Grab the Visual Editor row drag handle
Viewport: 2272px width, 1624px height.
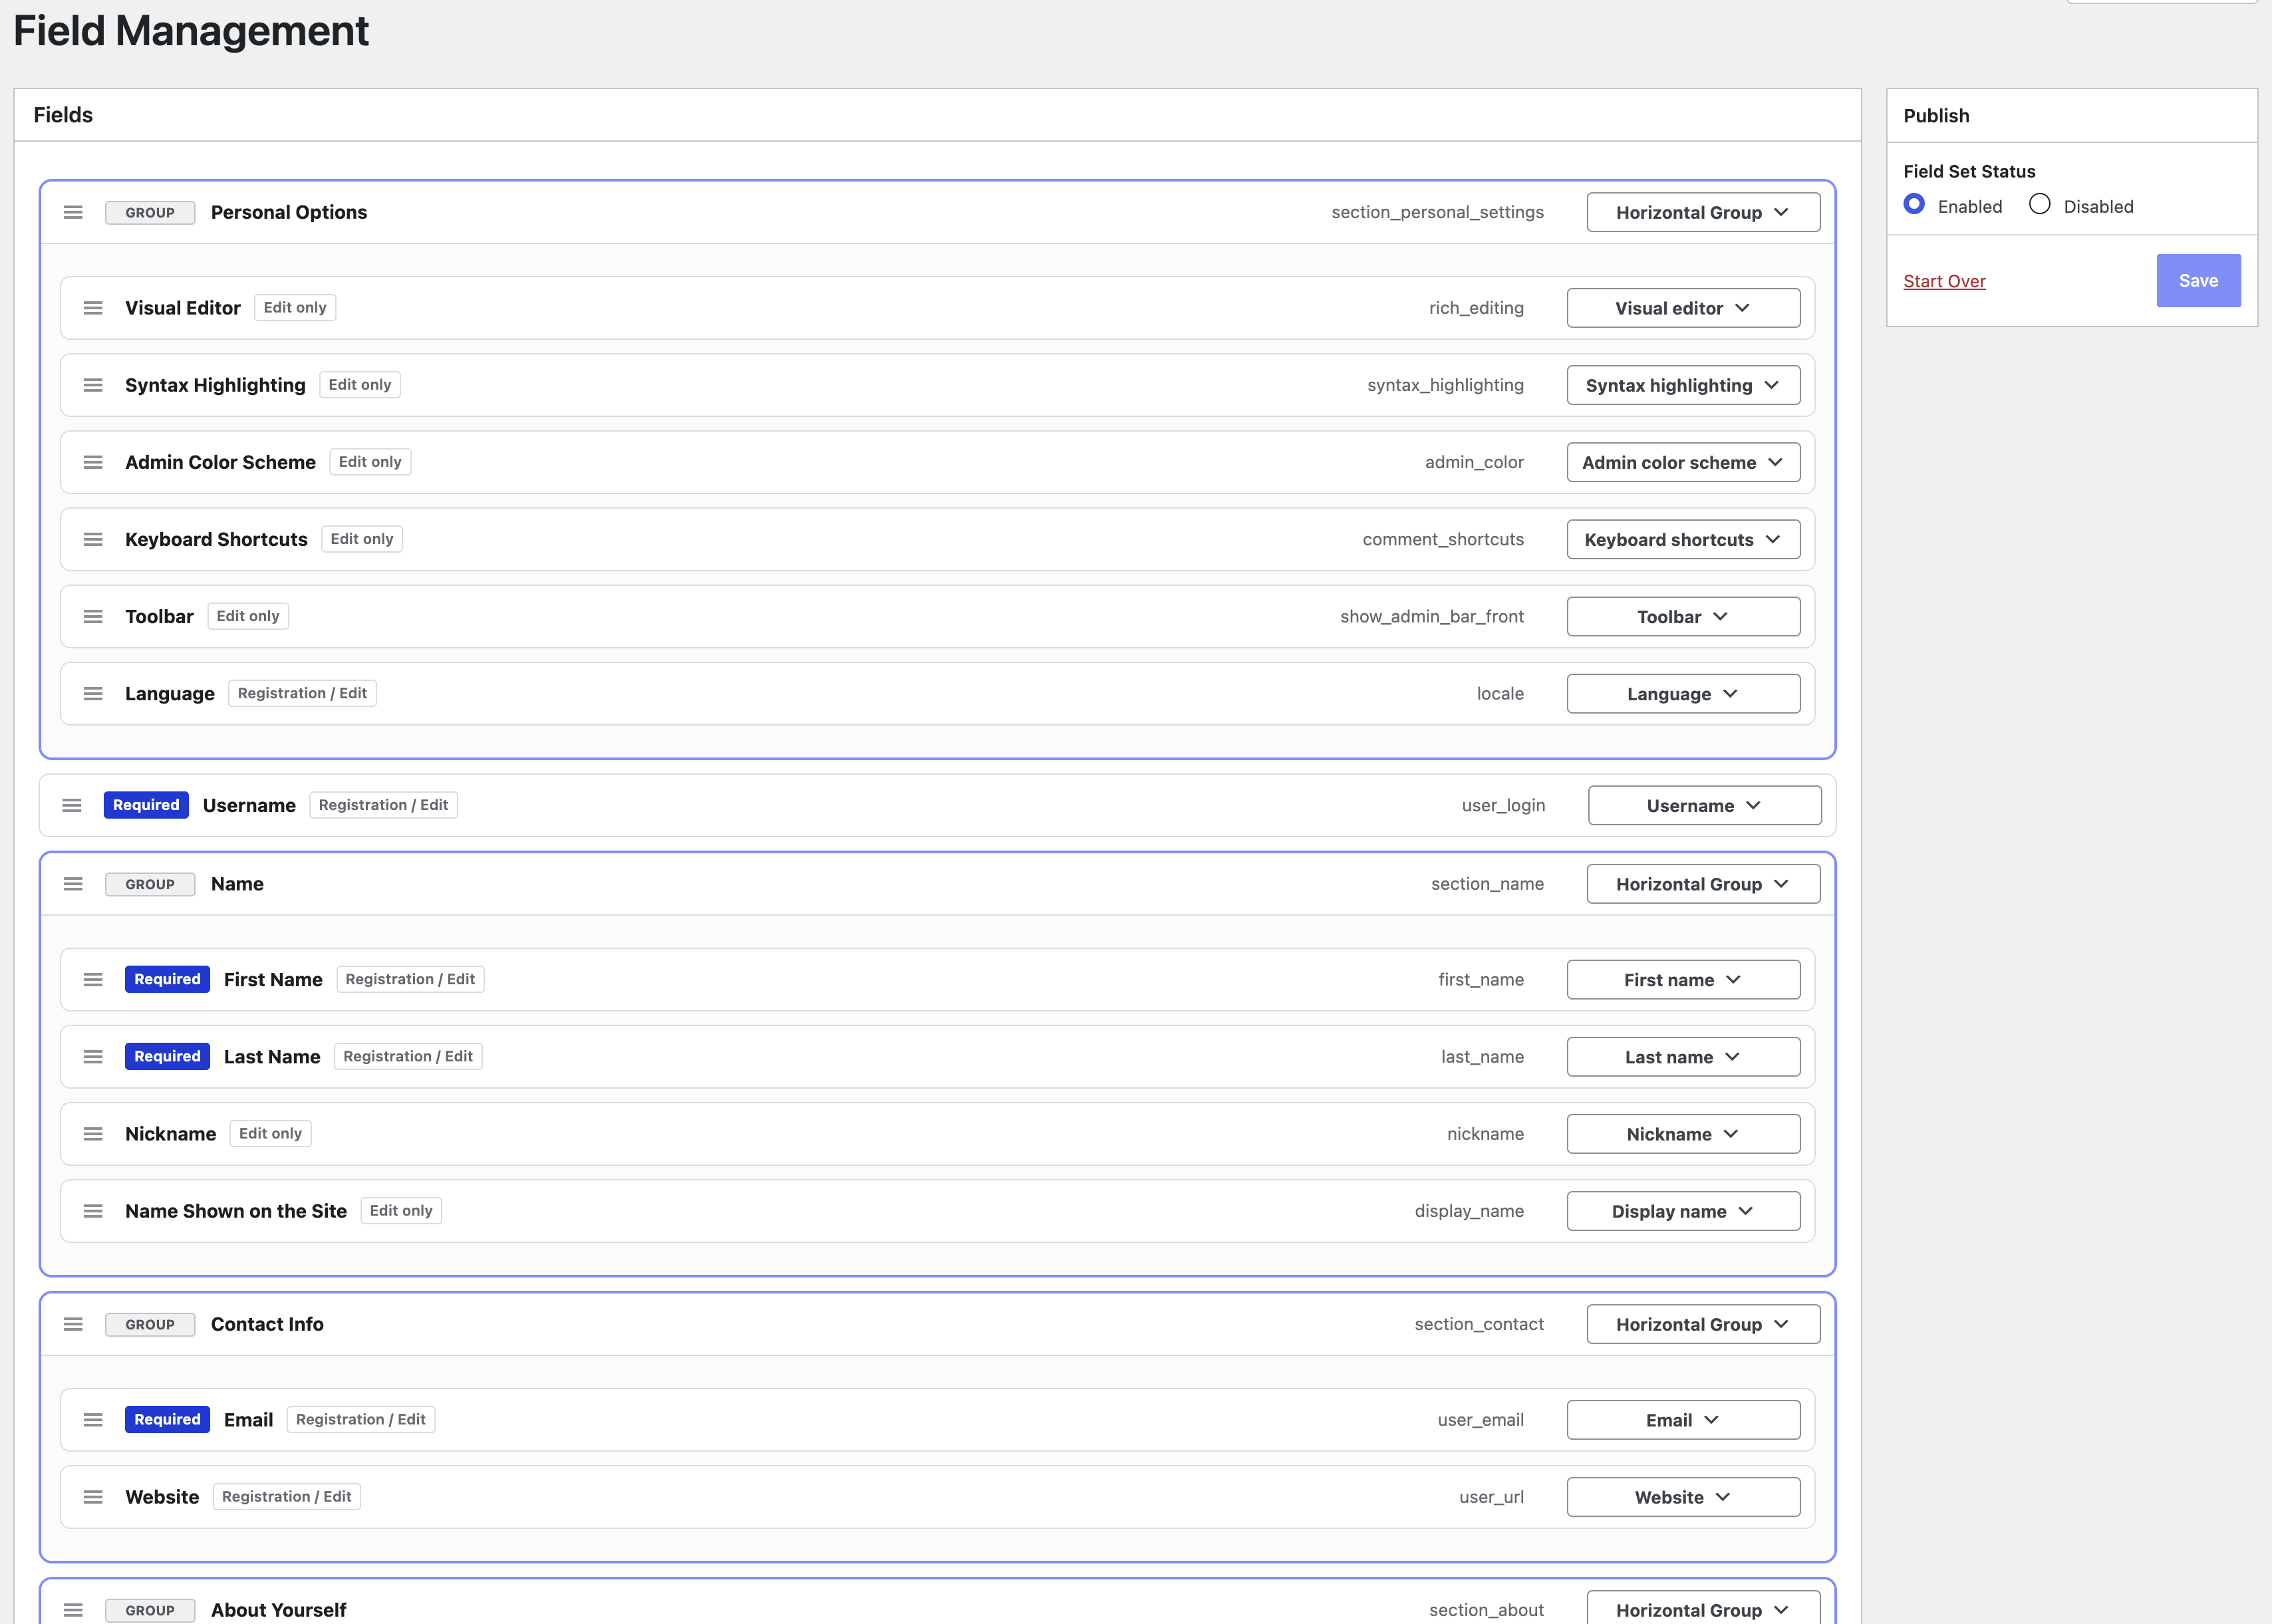tap(93, 308)
